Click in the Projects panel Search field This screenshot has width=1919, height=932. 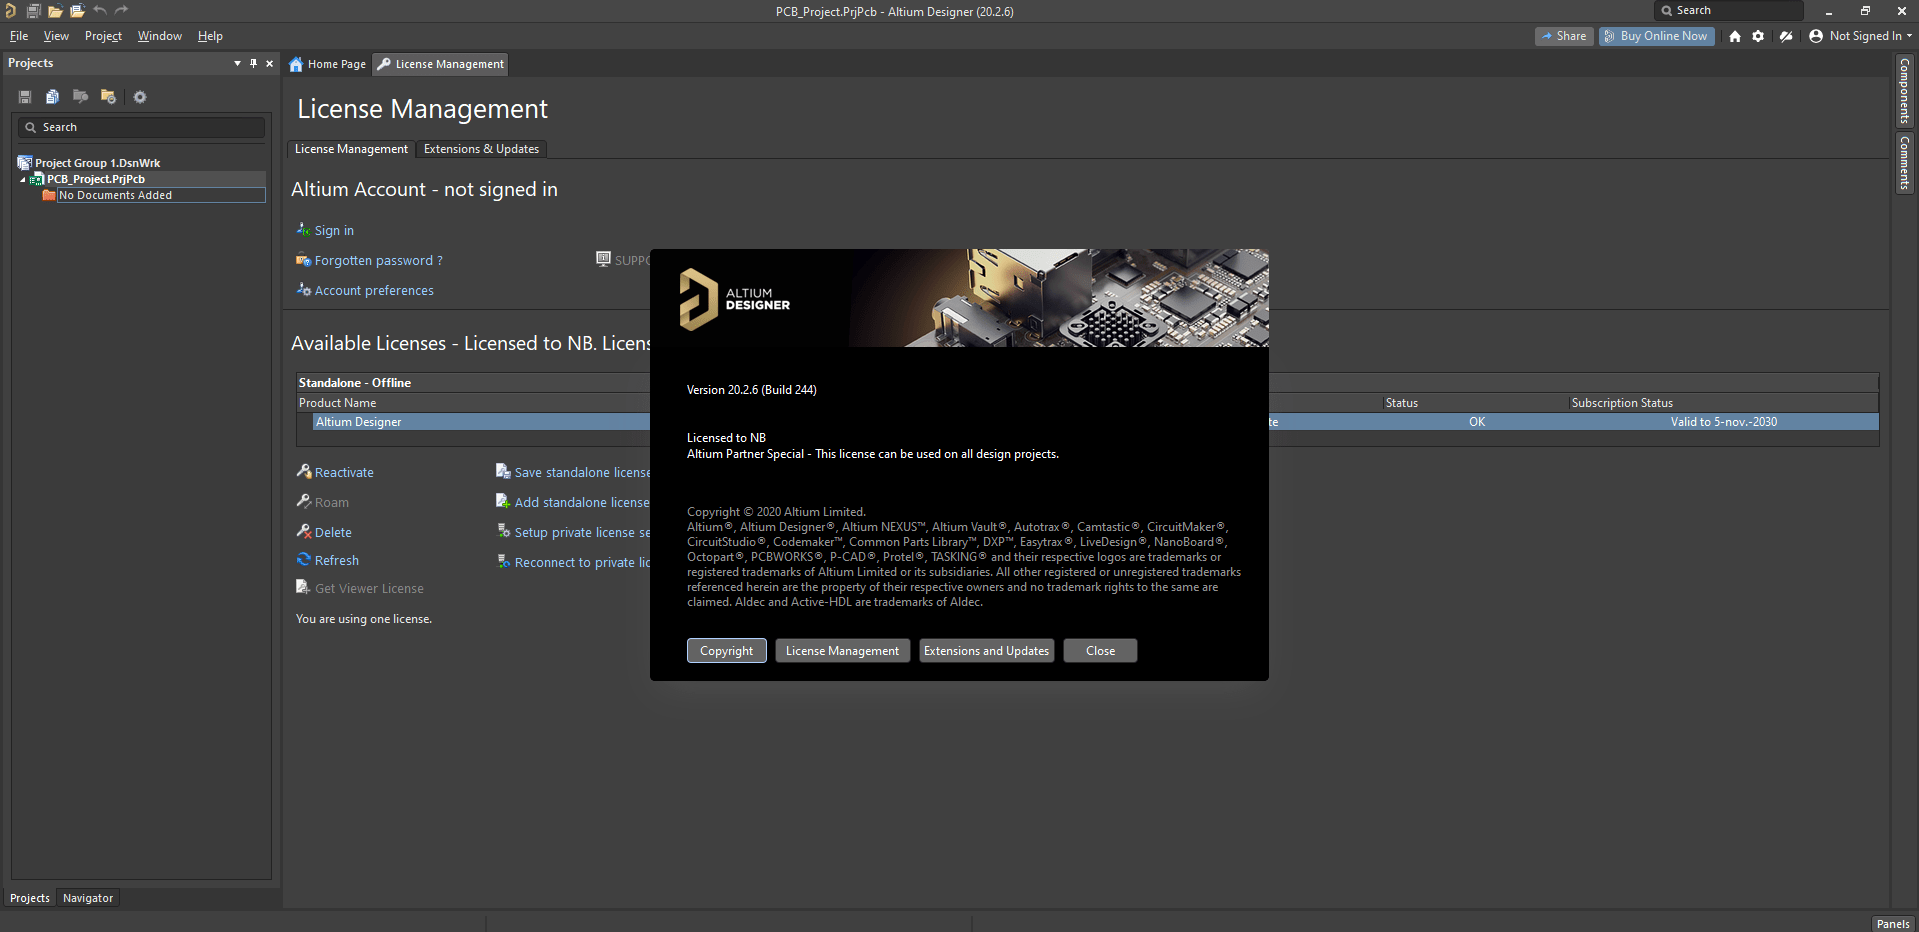pos(141,127)
